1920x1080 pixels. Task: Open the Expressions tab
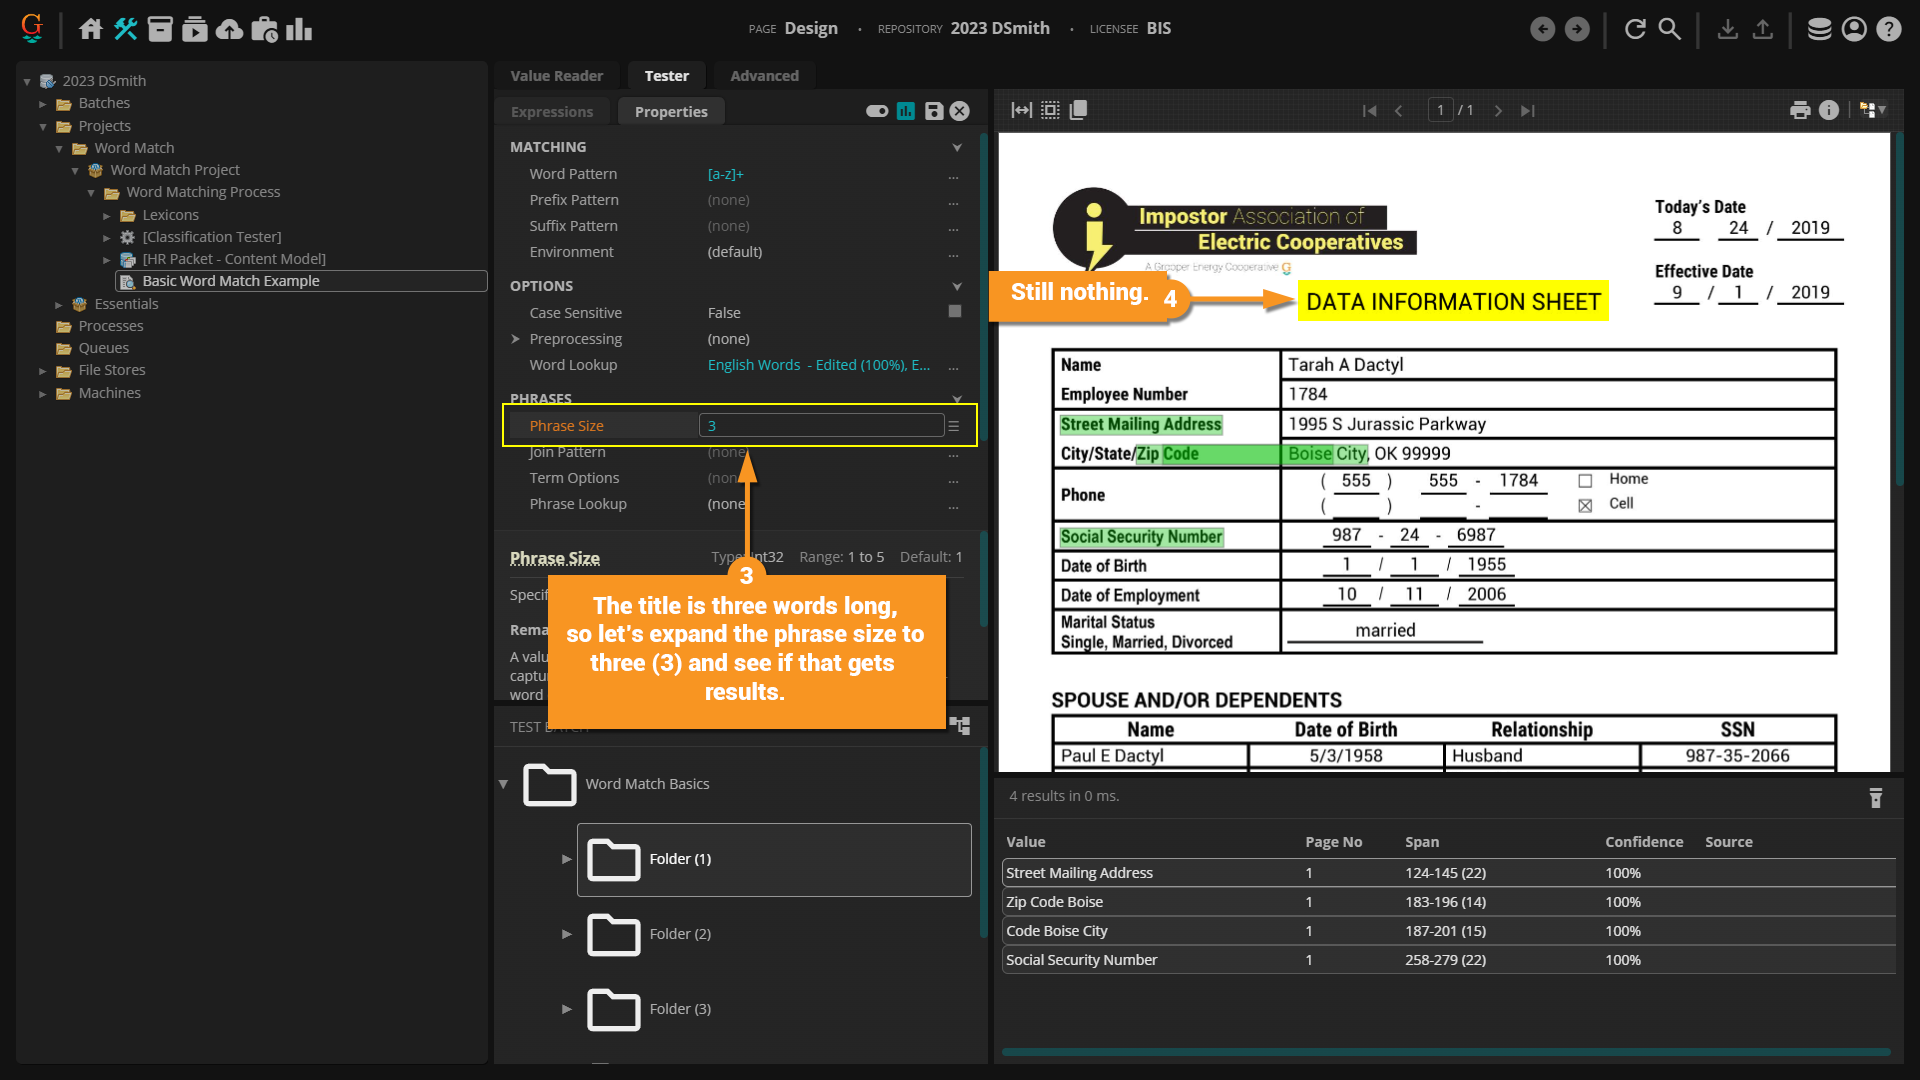click(x=552, y=112)
